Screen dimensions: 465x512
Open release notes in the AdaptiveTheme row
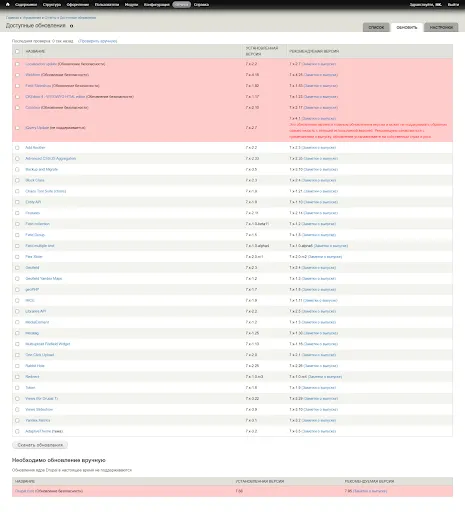(x=319, y=432)
